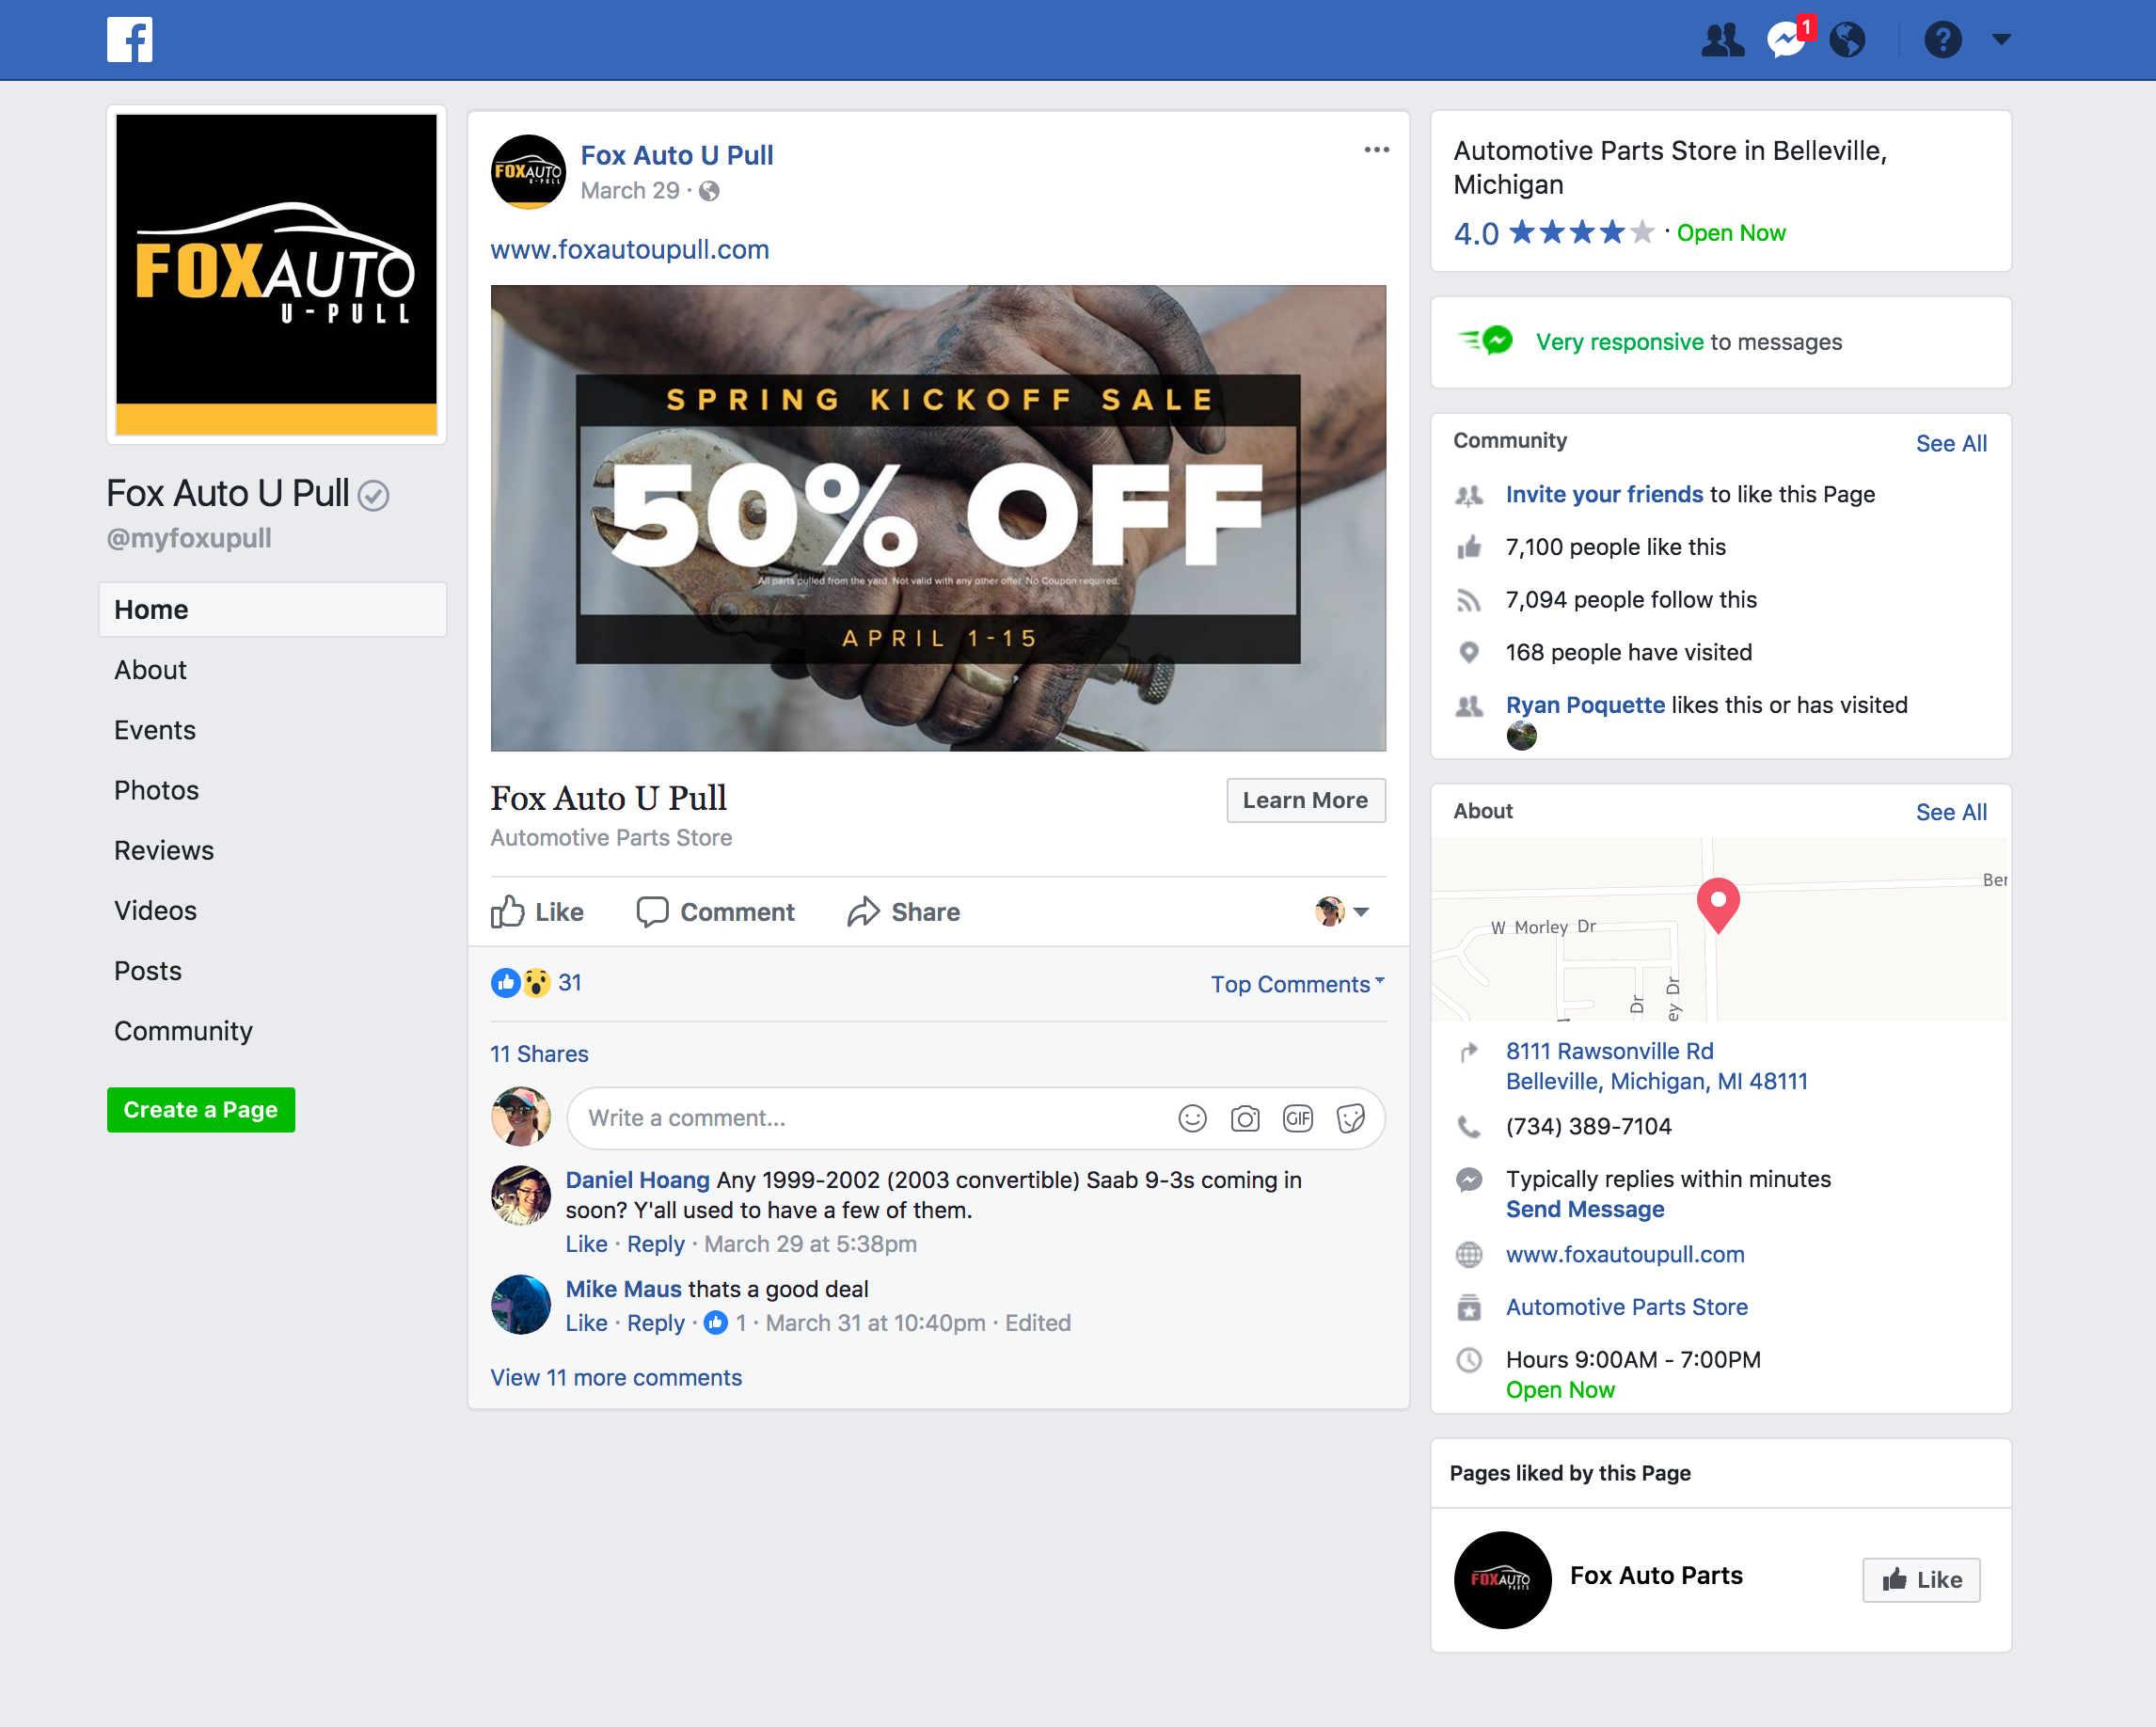Attach a photo via camera icon
This screenshot has width=2156, height=1727.
pos(1245,1118)
